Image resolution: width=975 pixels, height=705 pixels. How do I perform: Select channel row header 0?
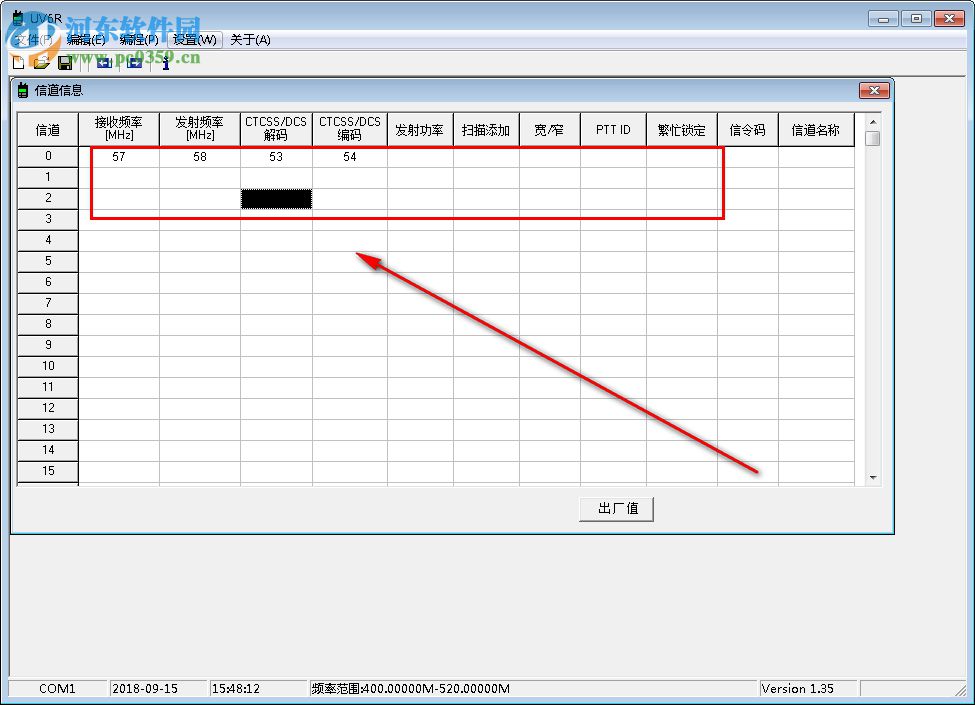click(x=48, y=156)
